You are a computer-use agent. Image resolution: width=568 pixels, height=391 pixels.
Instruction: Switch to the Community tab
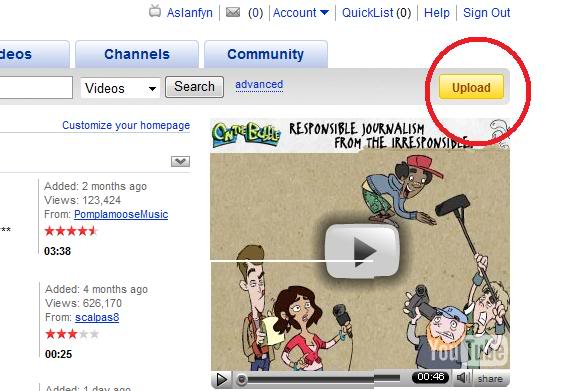click(266, 54)
